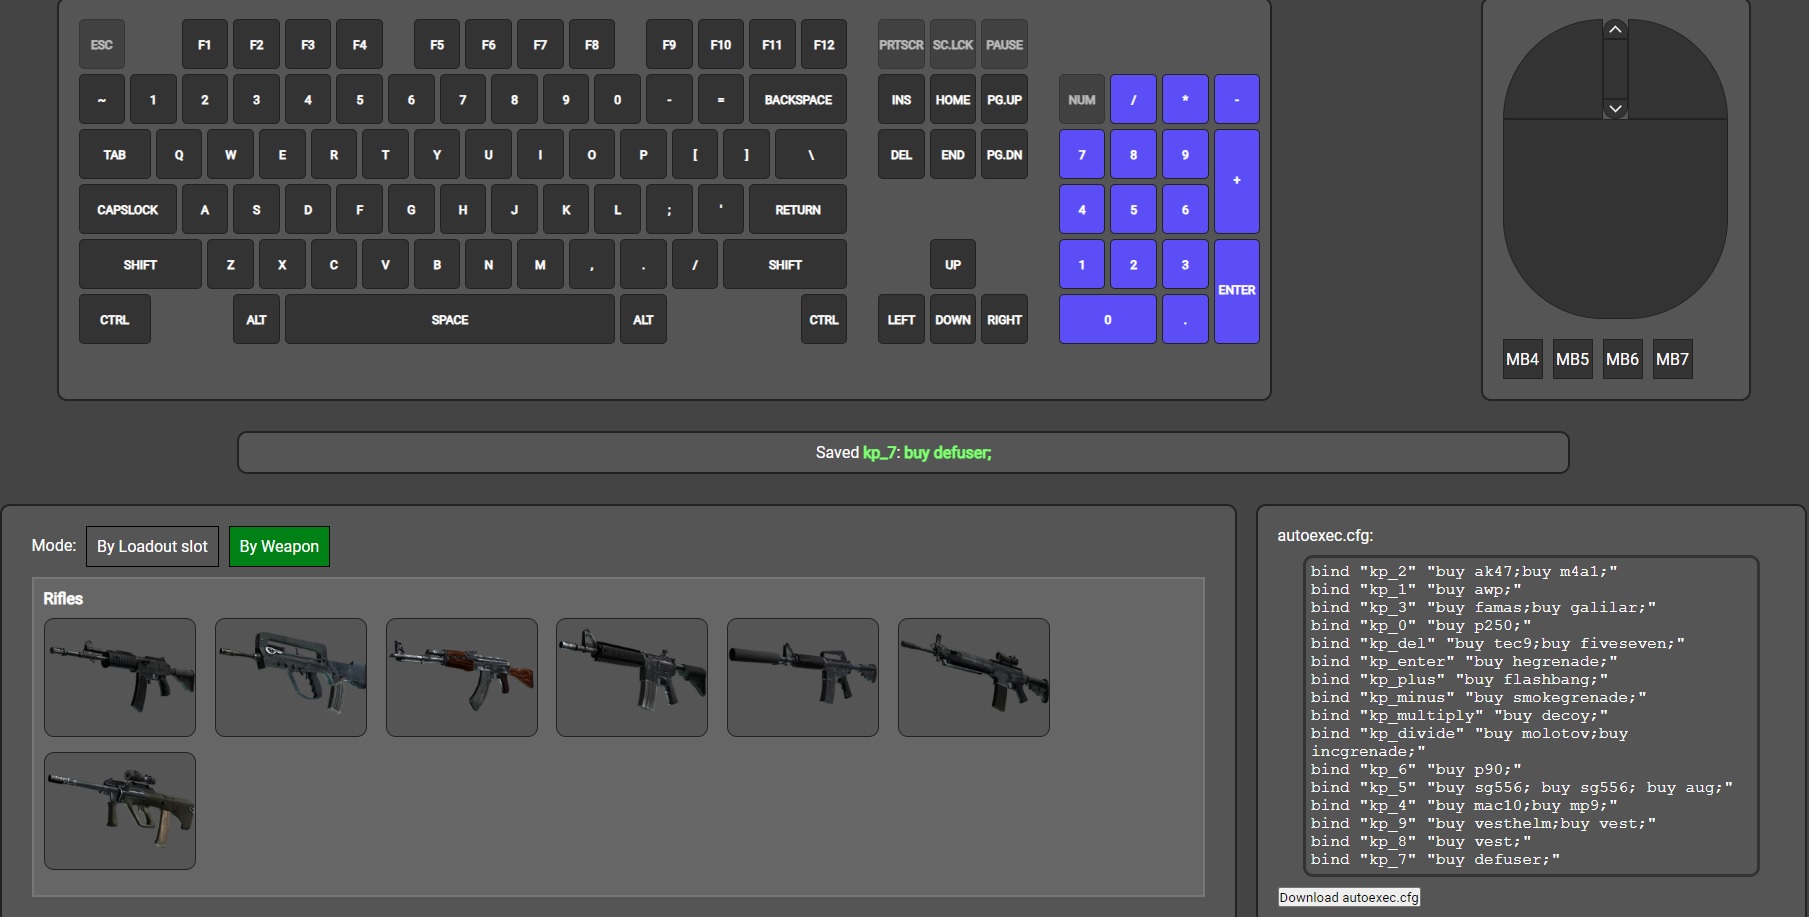This screenshot has width=1809, height=917.
Task: Choose the END key
Action: tap(953, 155)
